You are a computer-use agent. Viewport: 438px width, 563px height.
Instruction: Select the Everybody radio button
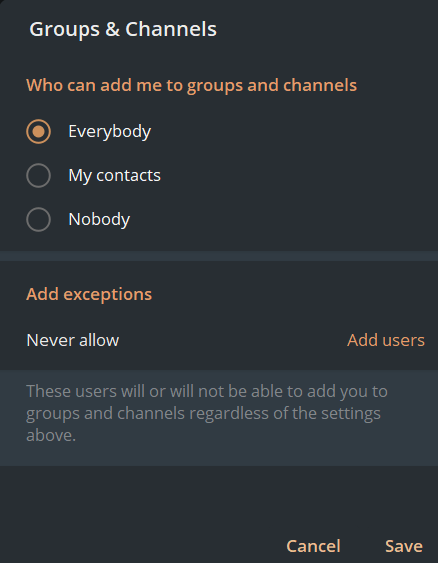click(x=38, y=131)
